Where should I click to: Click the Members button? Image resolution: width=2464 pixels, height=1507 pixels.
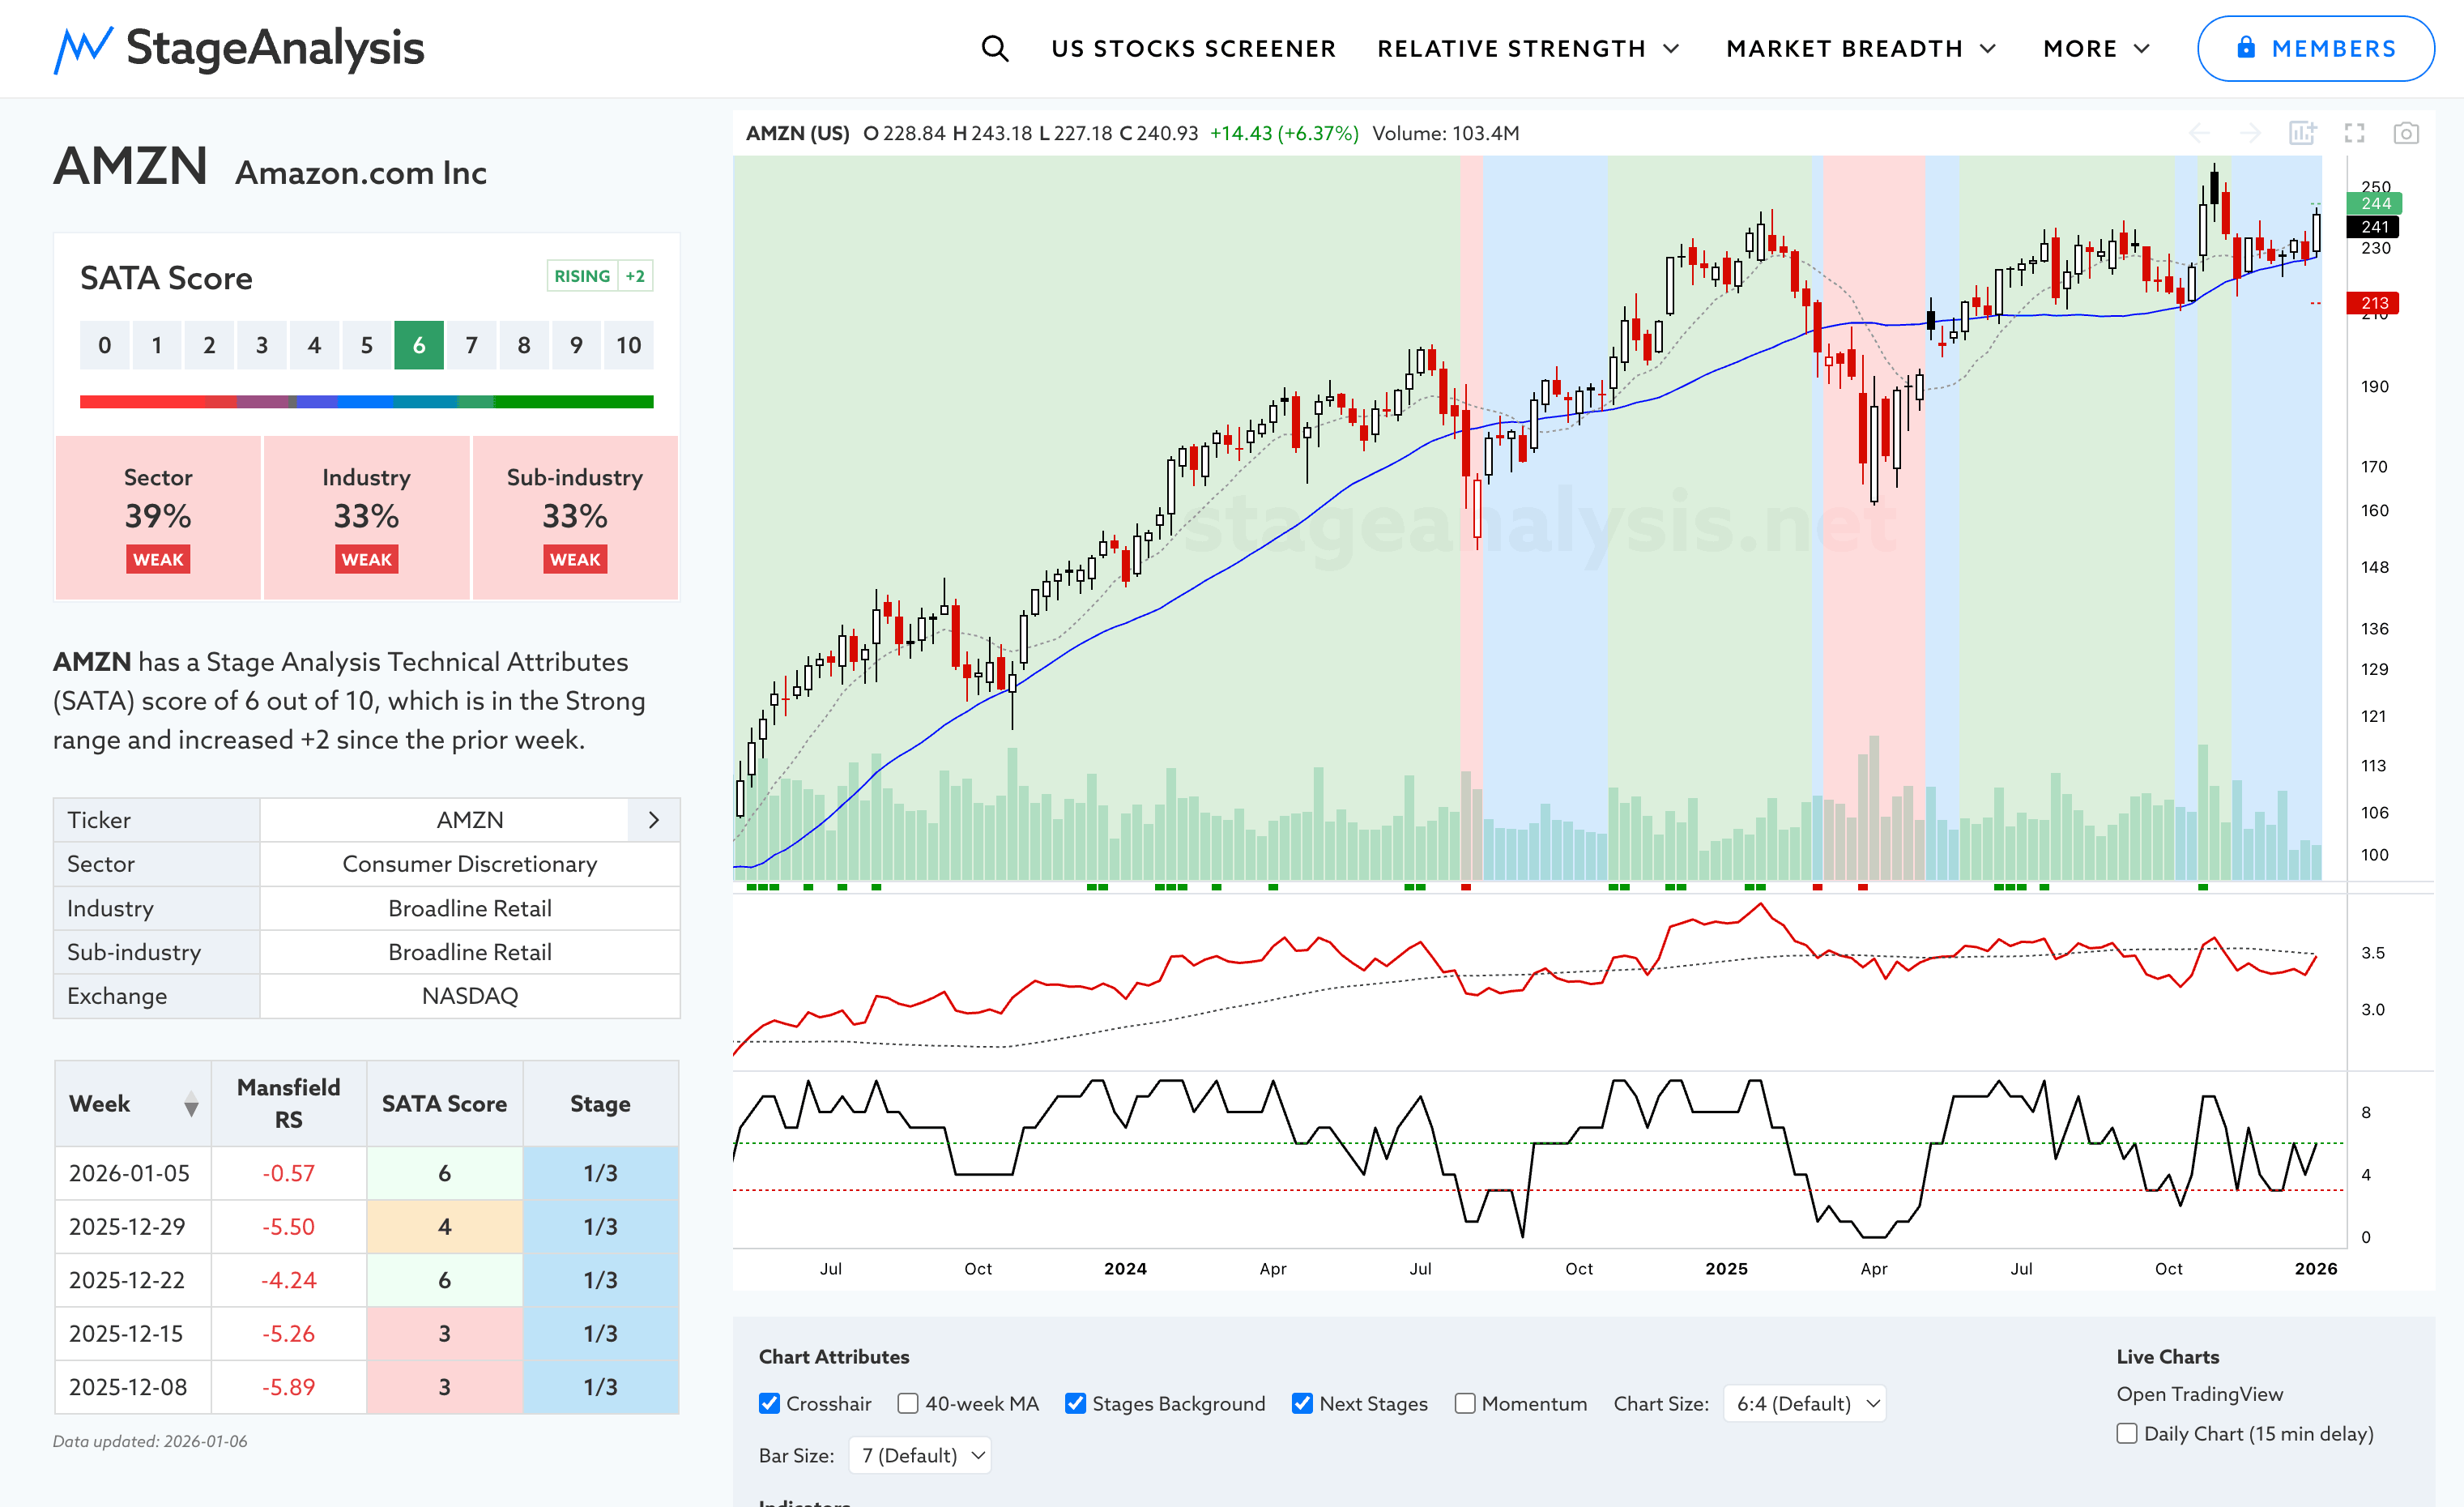(x=2315, y=48)
